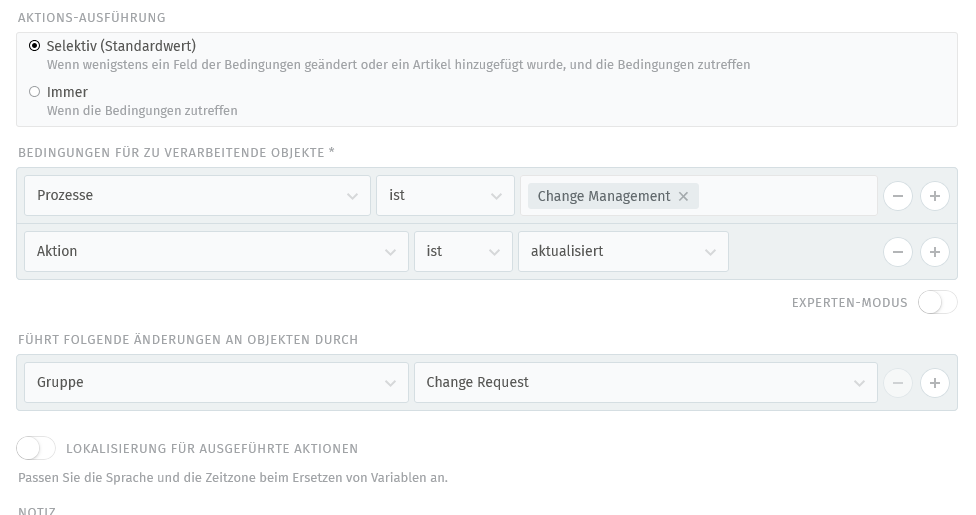Remove the Prozesse condition row
The width and height of the screenshot is (976, 515).
tap(898, 196)
